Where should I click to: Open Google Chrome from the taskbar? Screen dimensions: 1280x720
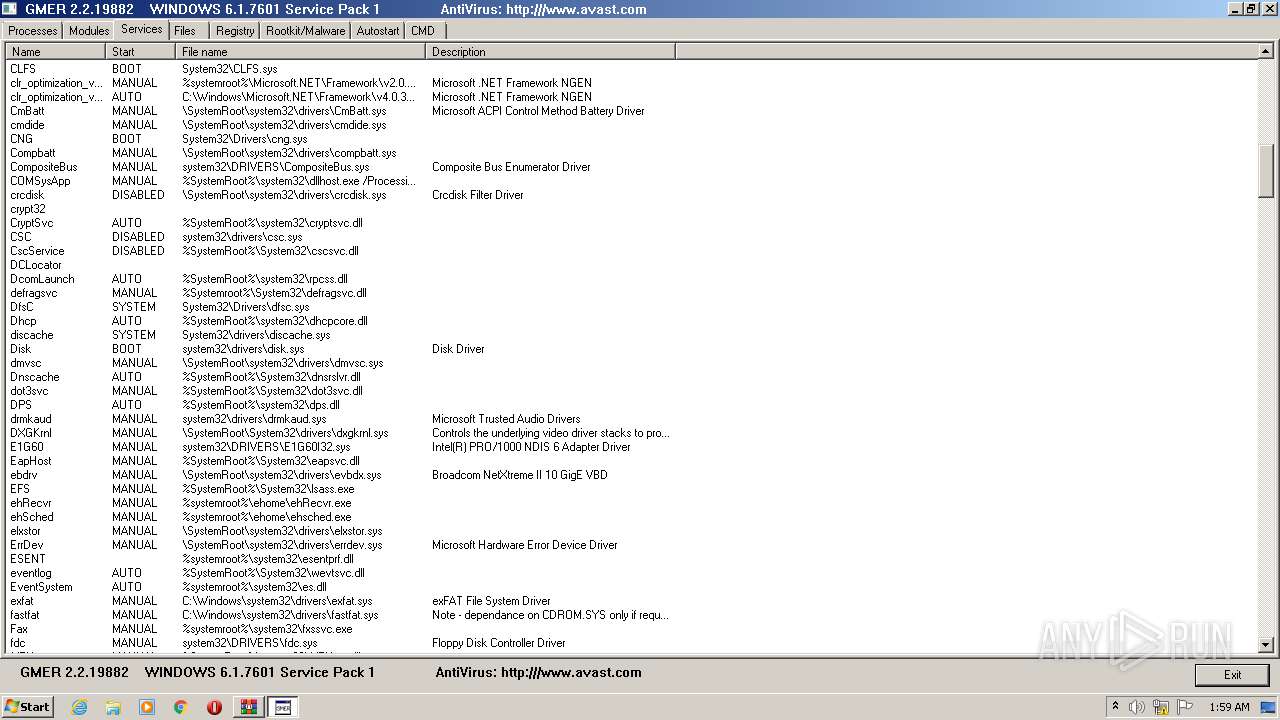181,707
